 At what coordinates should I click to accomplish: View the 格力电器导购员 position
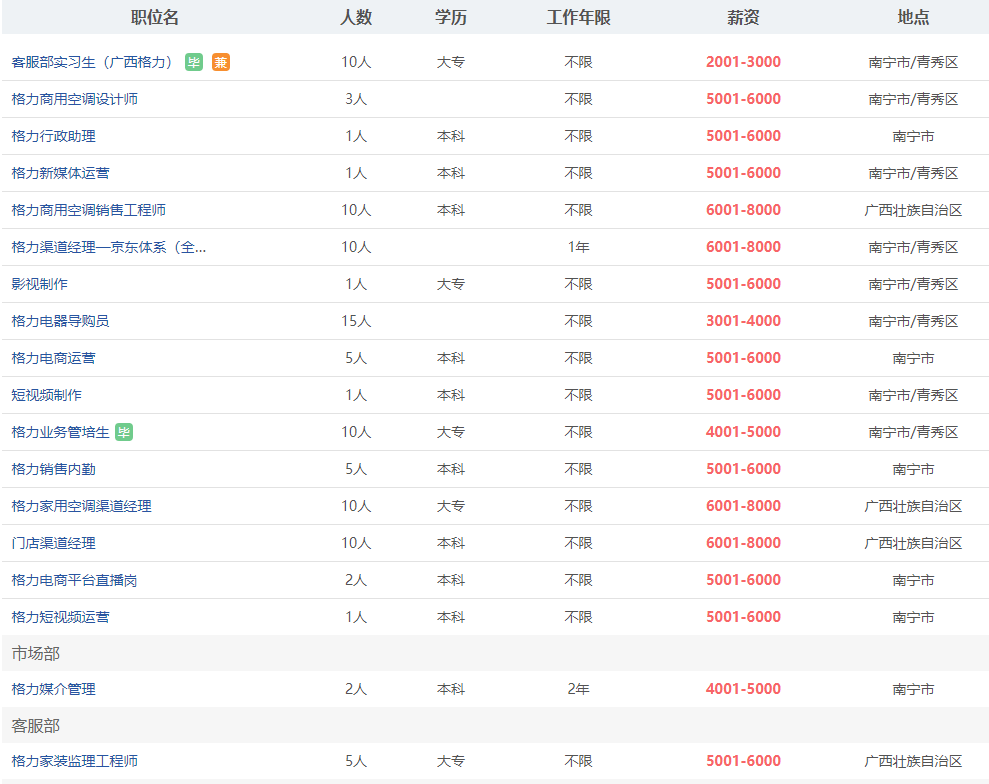click(61, 321)
